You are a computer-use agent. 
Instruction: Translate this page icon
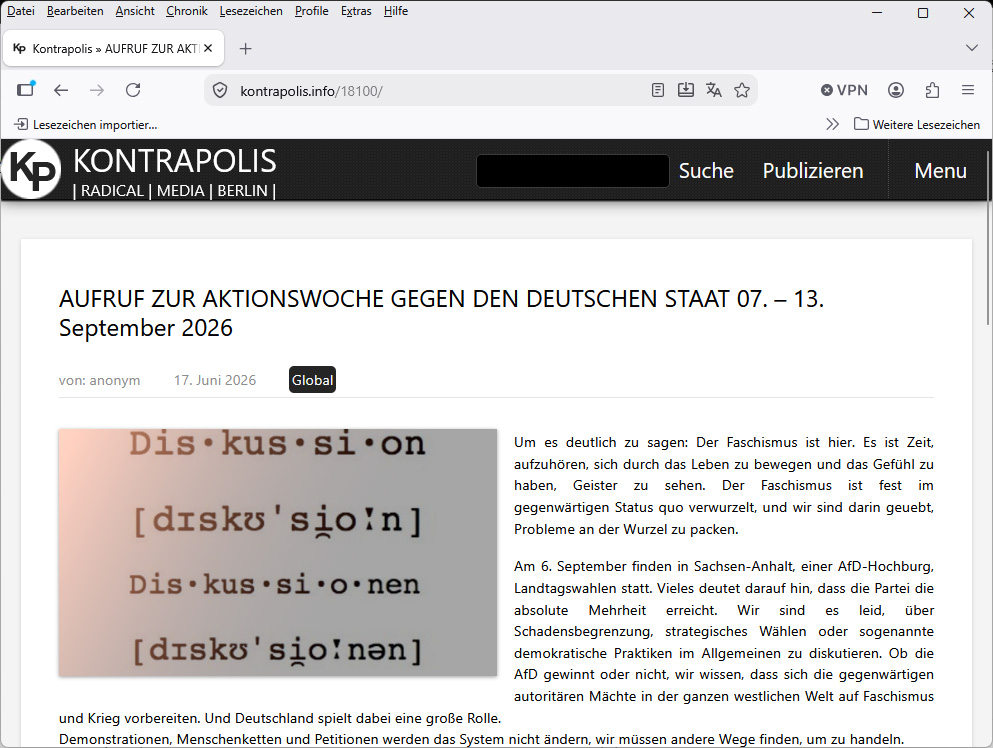tap(714, 91)
